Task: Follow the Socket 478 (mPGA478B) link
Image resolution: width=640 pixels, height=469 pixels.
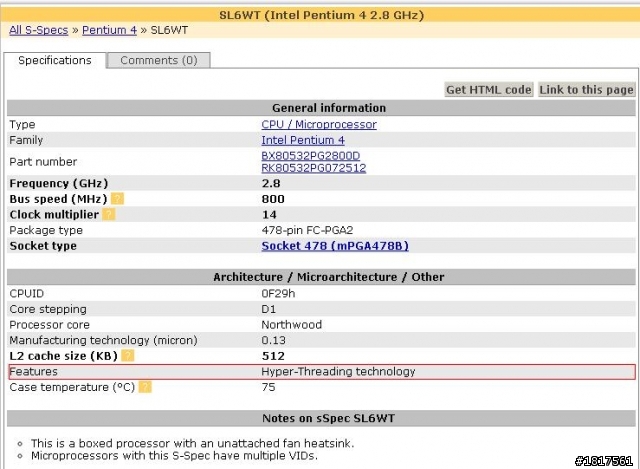Action: pyautogui.click(x=335, y=246)
